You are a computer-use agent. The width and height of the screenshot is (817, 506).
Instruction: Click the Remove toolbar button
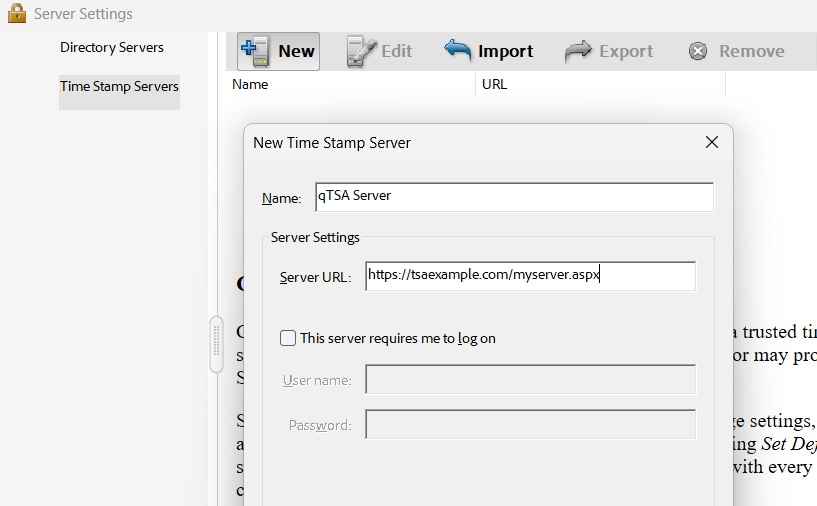[x=736, y=52]
